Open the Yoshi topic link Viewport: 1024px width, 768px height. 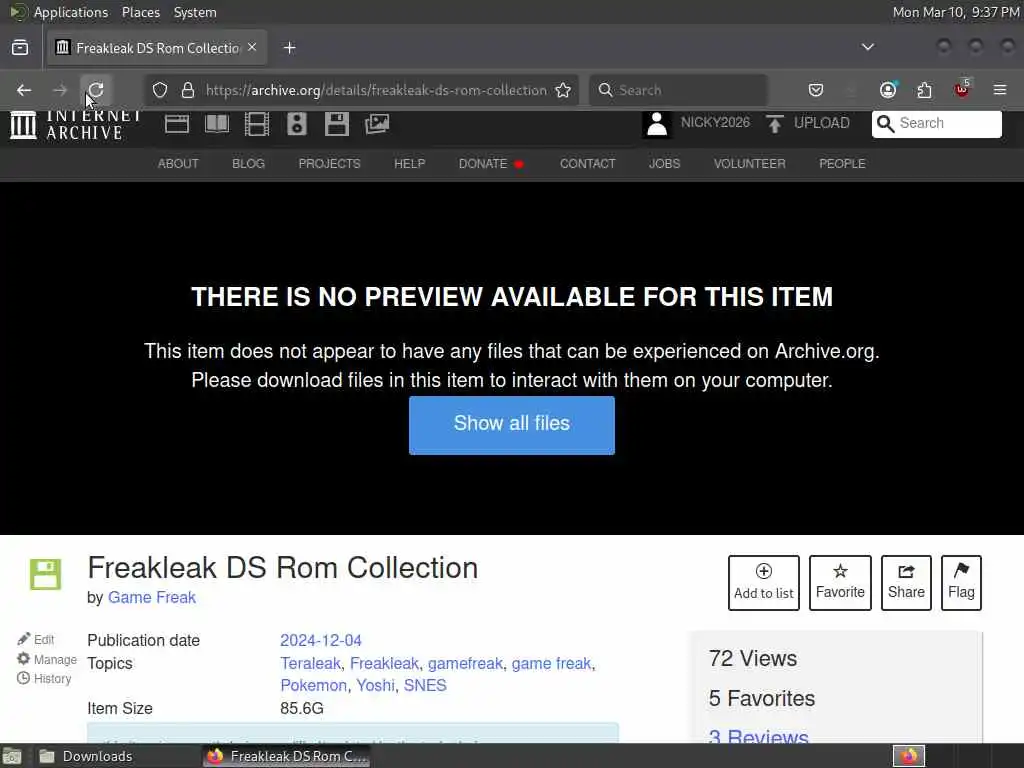[x=376, y=686]
